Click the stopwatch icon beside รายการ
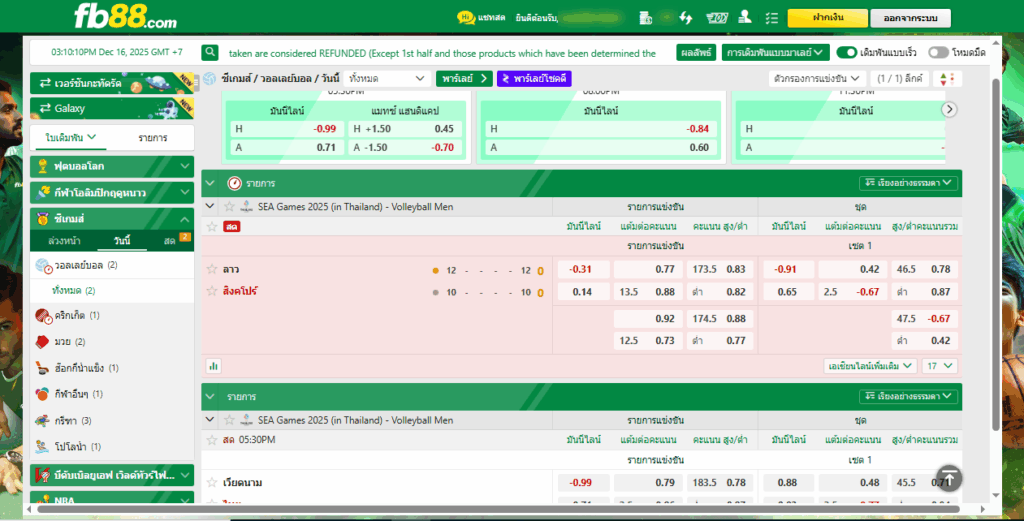Screen dimensions: 1024x521 point(234,183)
